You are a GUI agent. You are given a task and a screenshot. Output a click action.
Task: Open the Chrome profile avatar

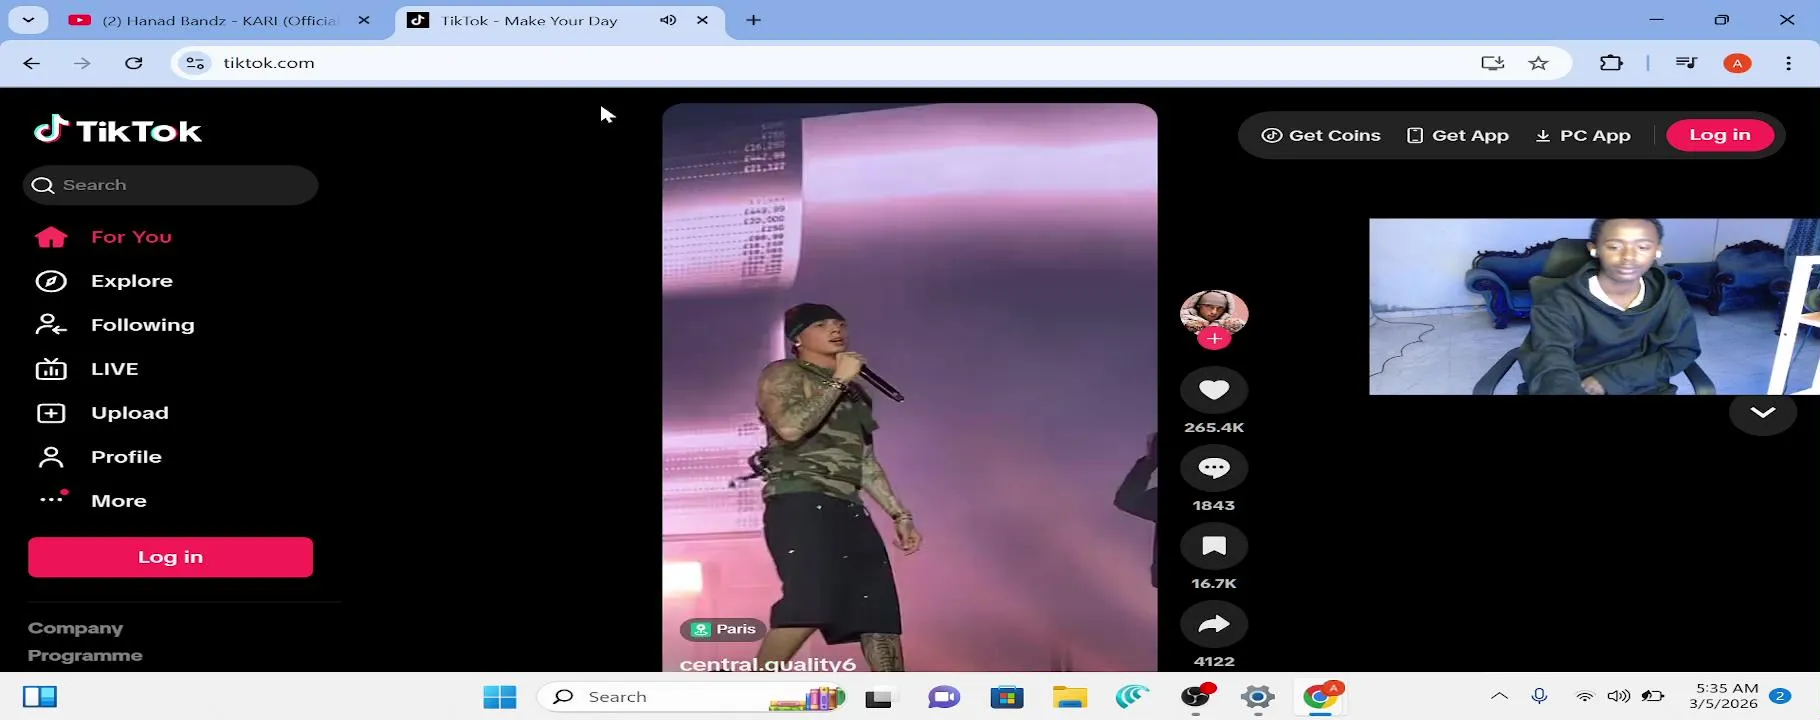tap(1738, 63)
